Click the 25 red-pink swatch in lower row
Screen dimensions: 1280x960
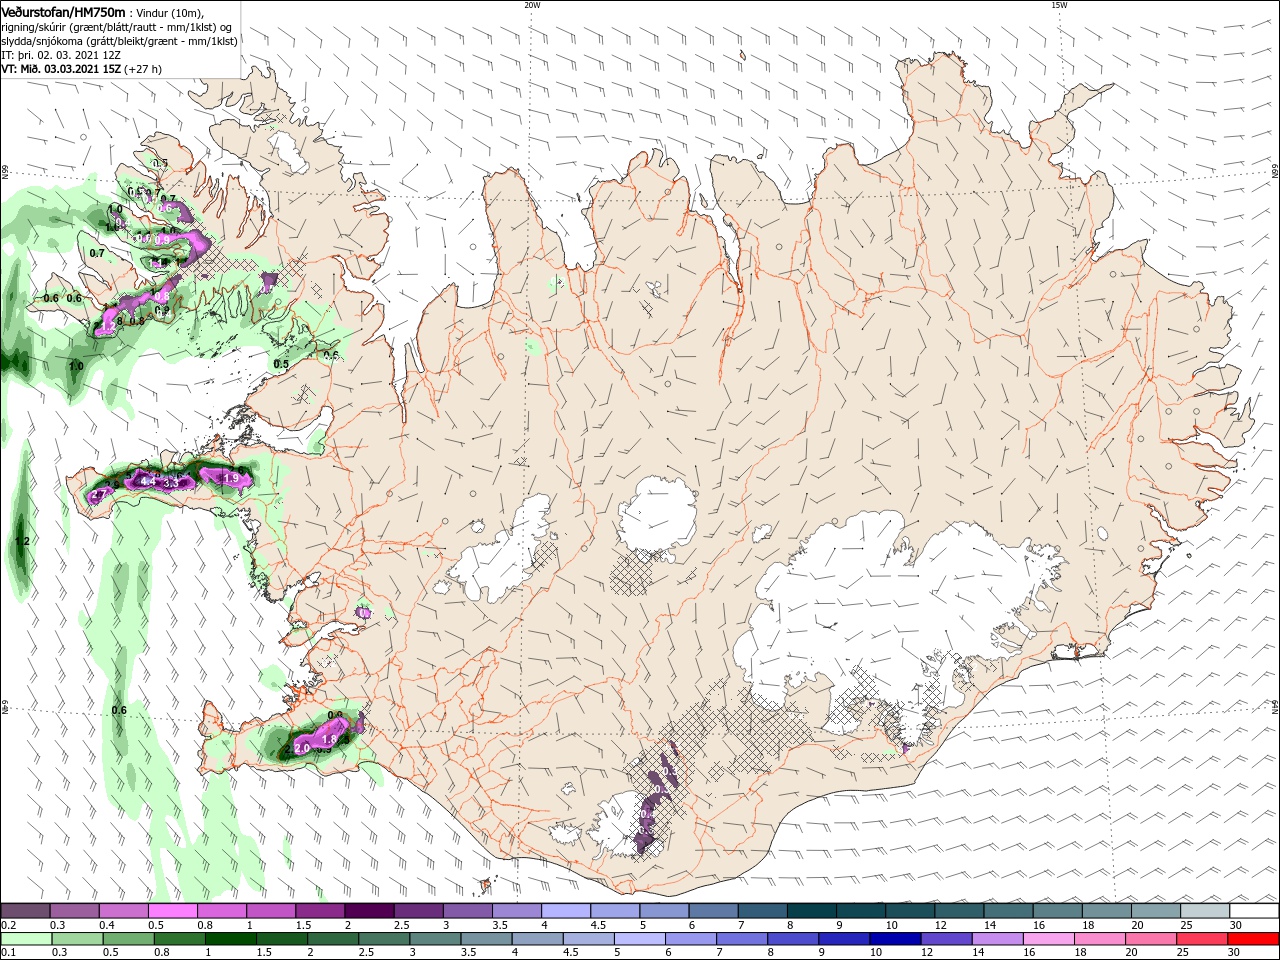[1203, 939]
